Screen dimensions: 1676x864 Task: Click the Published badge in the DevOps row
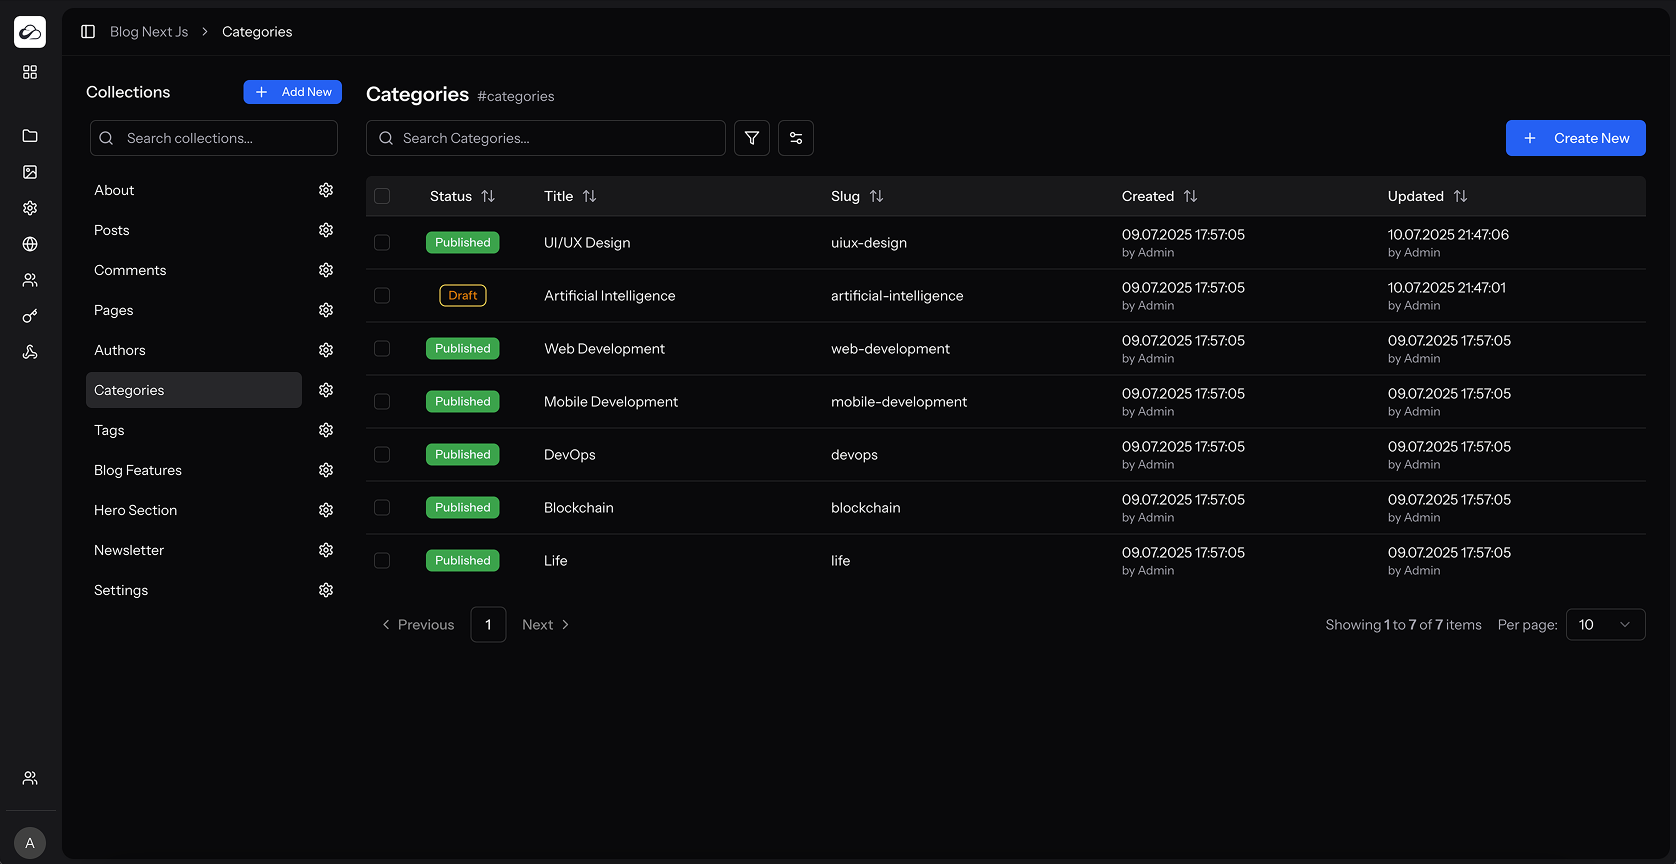463,454
